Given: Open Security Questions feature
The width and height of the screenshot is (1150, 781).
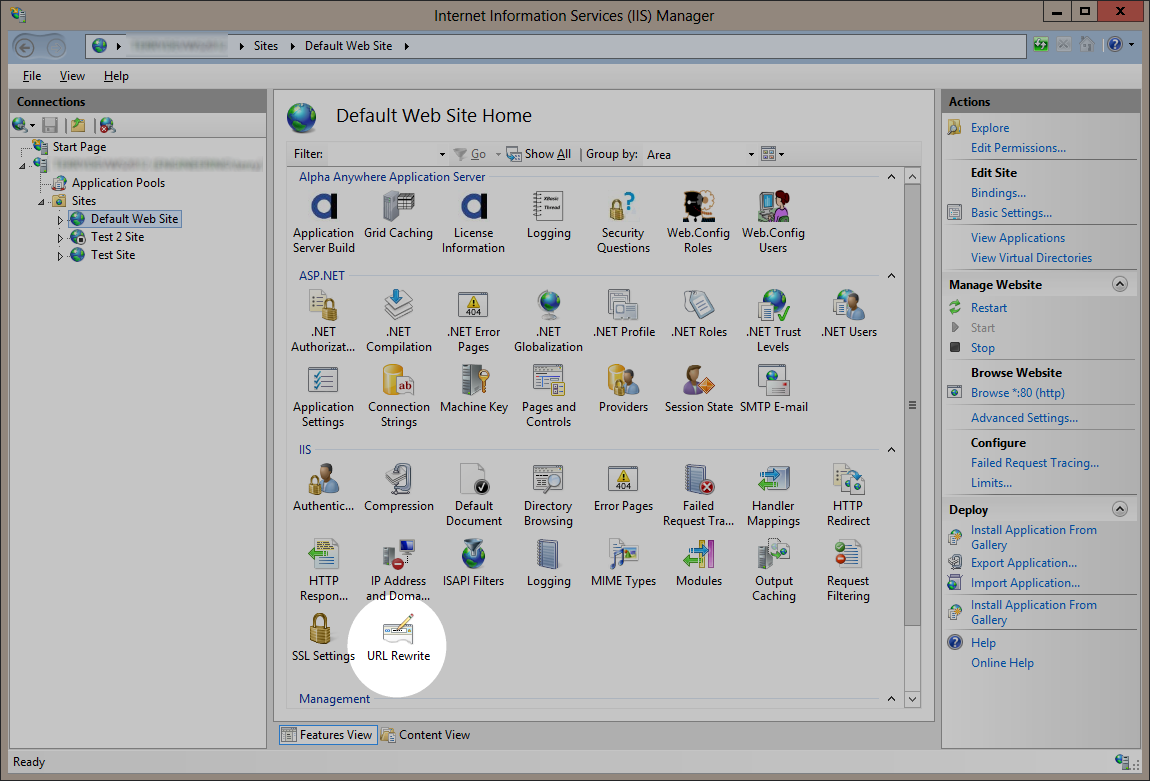Looking at the screenshot, I should [623, 223].
